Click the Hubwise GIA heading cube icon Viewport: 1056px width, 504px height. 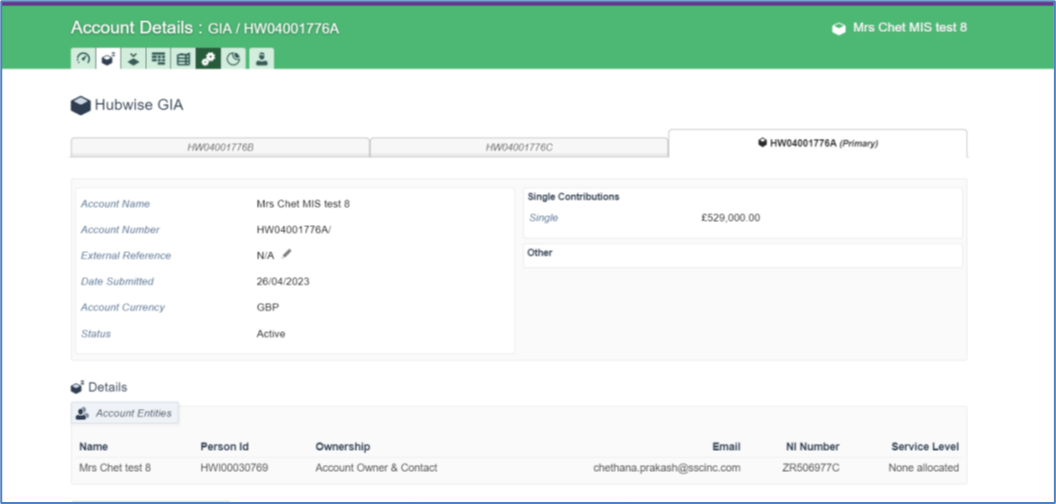tap(81, 106)
